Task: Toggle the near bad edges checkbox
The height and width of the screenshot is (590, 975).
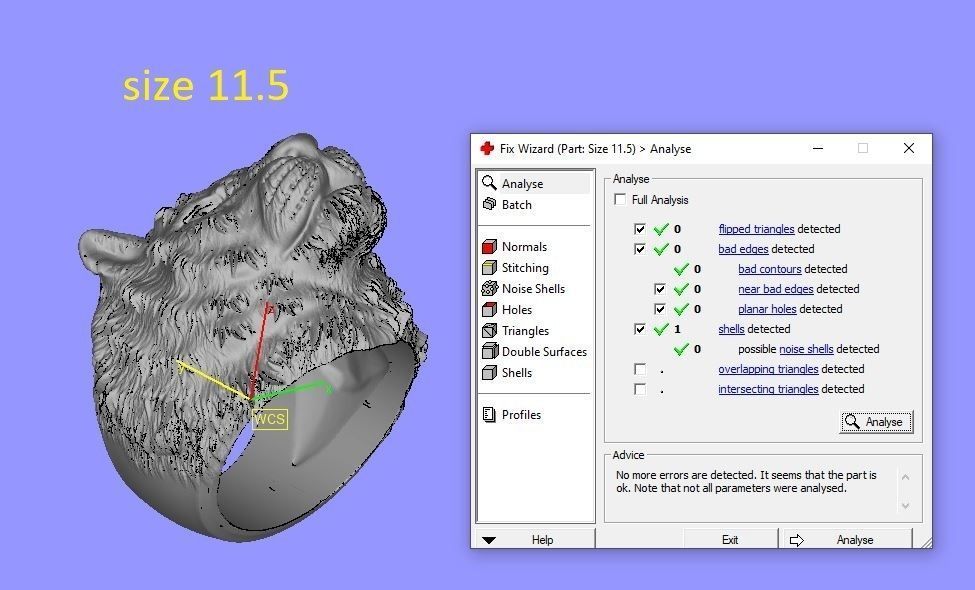Action: 659,289
